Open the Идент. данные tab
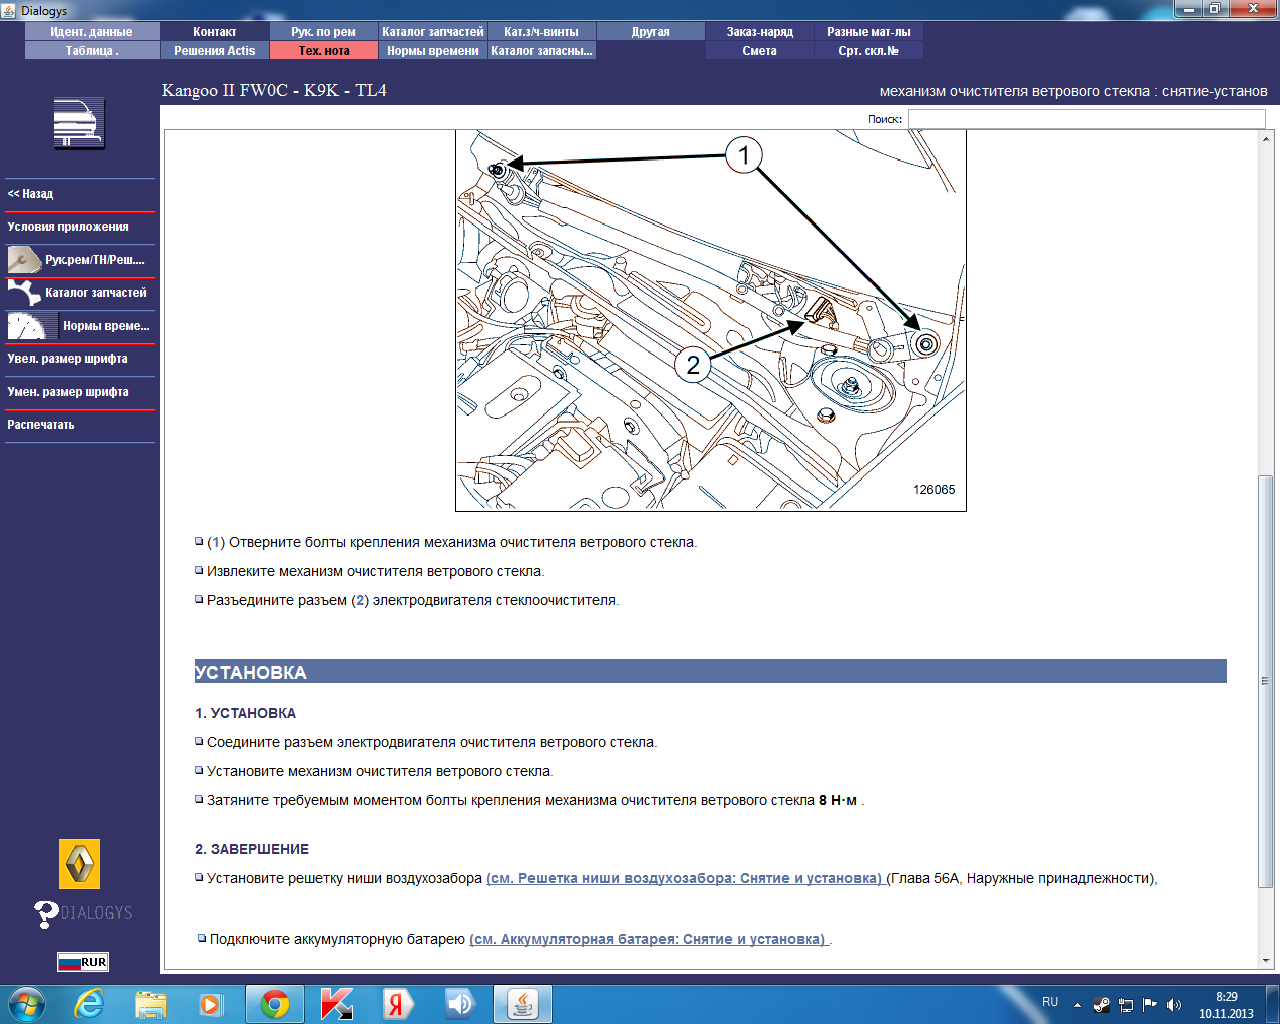 click(92, 32)
